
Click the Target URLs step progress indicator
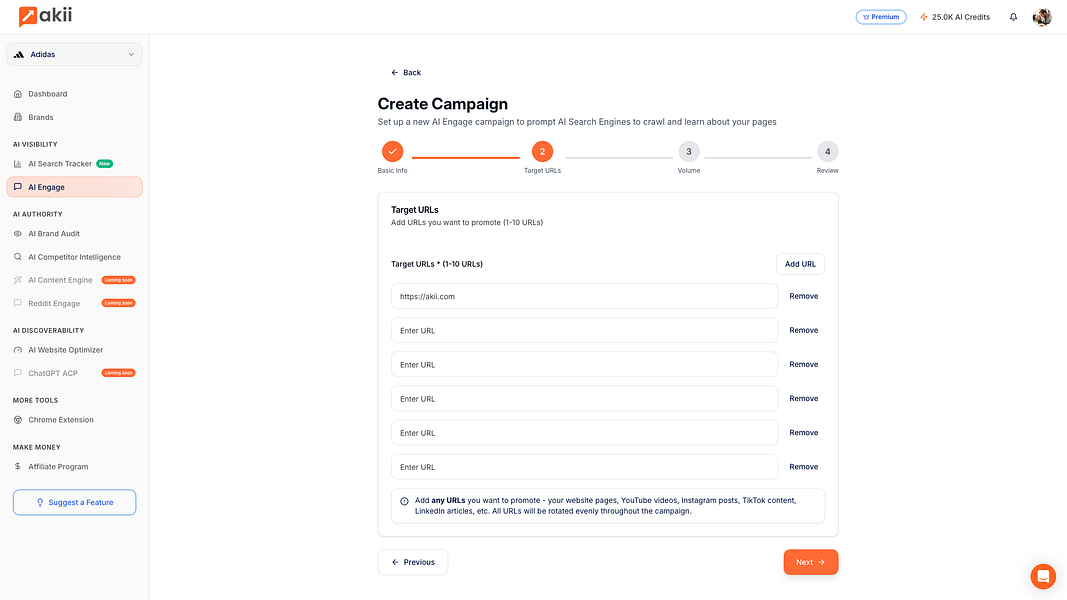541,152
